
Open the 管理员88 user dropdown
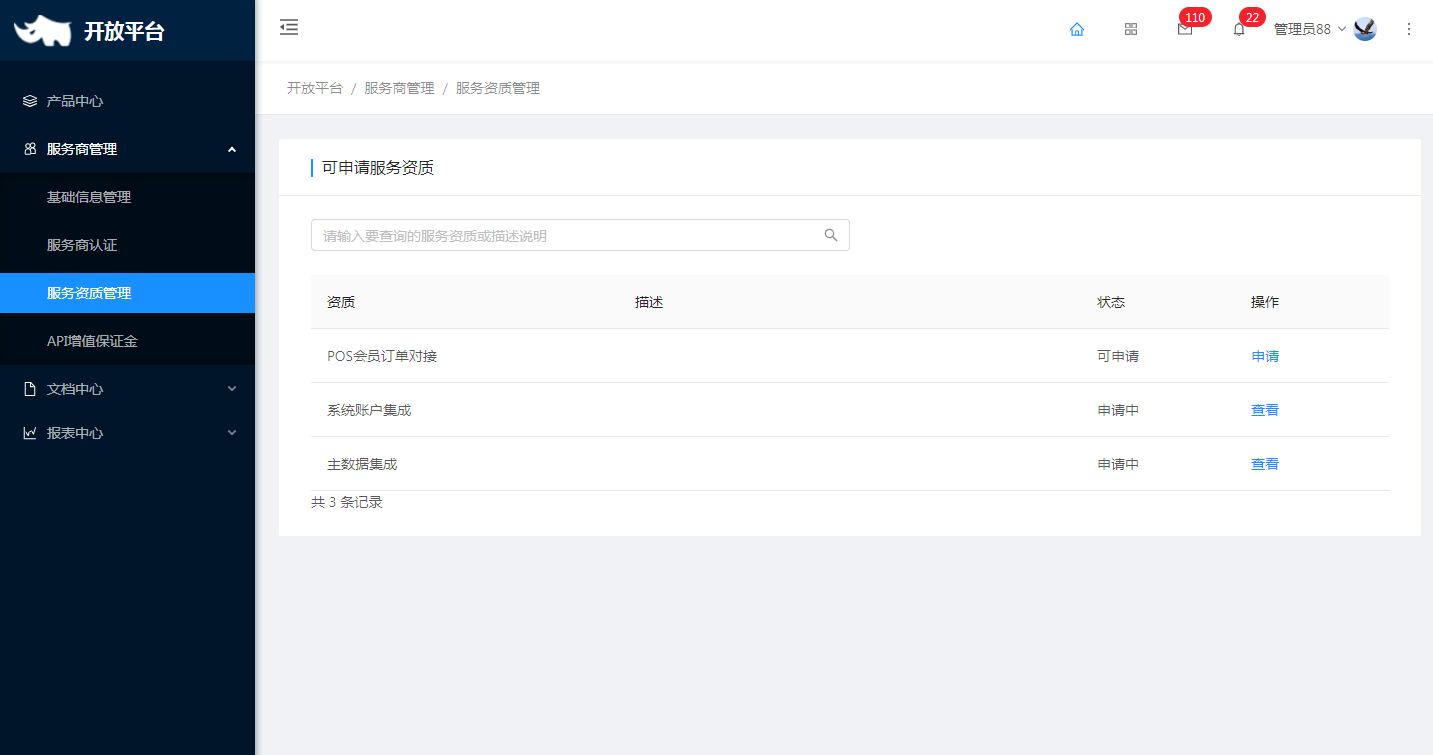tap(1310, 29)
